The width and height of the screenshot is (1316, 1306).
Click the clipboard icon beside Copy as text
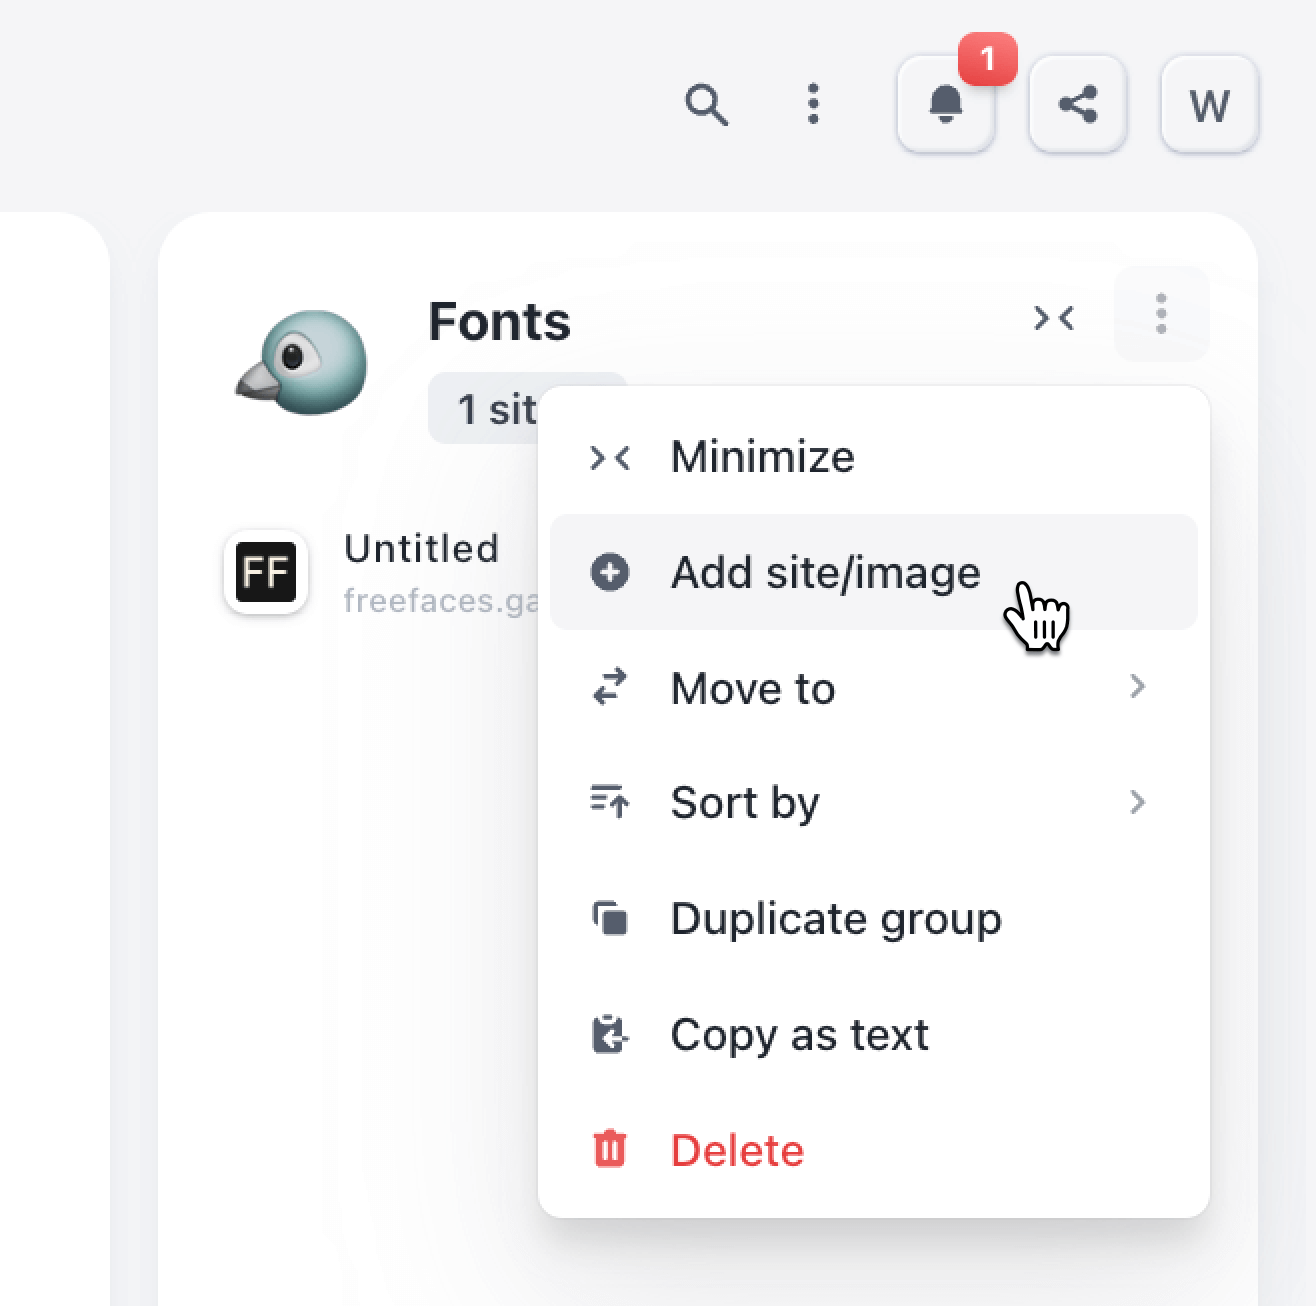click(610, 1034)
